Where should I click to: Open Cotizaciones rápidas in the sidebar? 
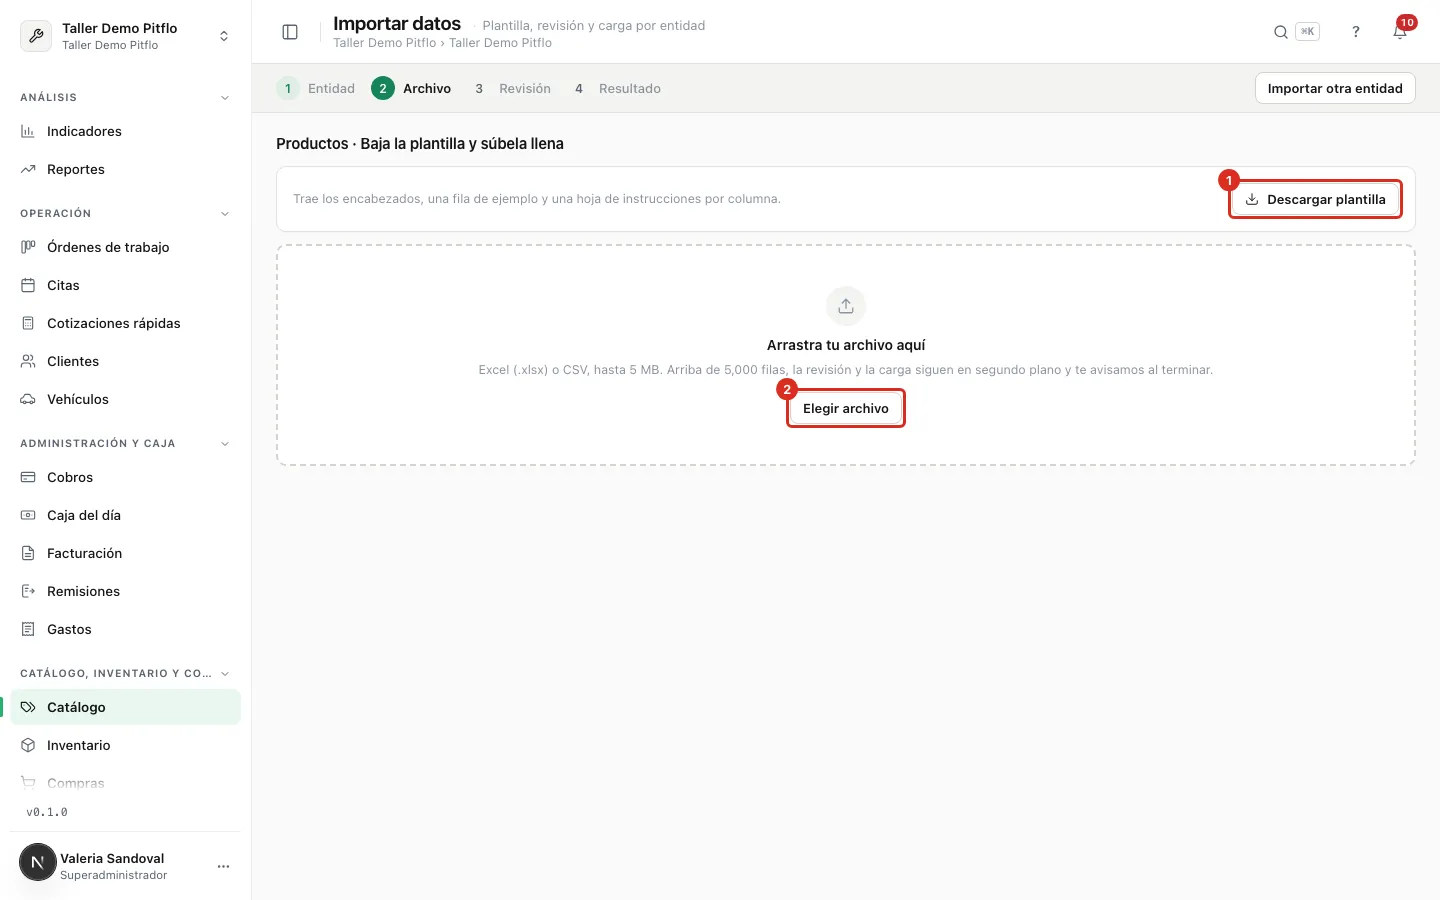coord(126,323)
